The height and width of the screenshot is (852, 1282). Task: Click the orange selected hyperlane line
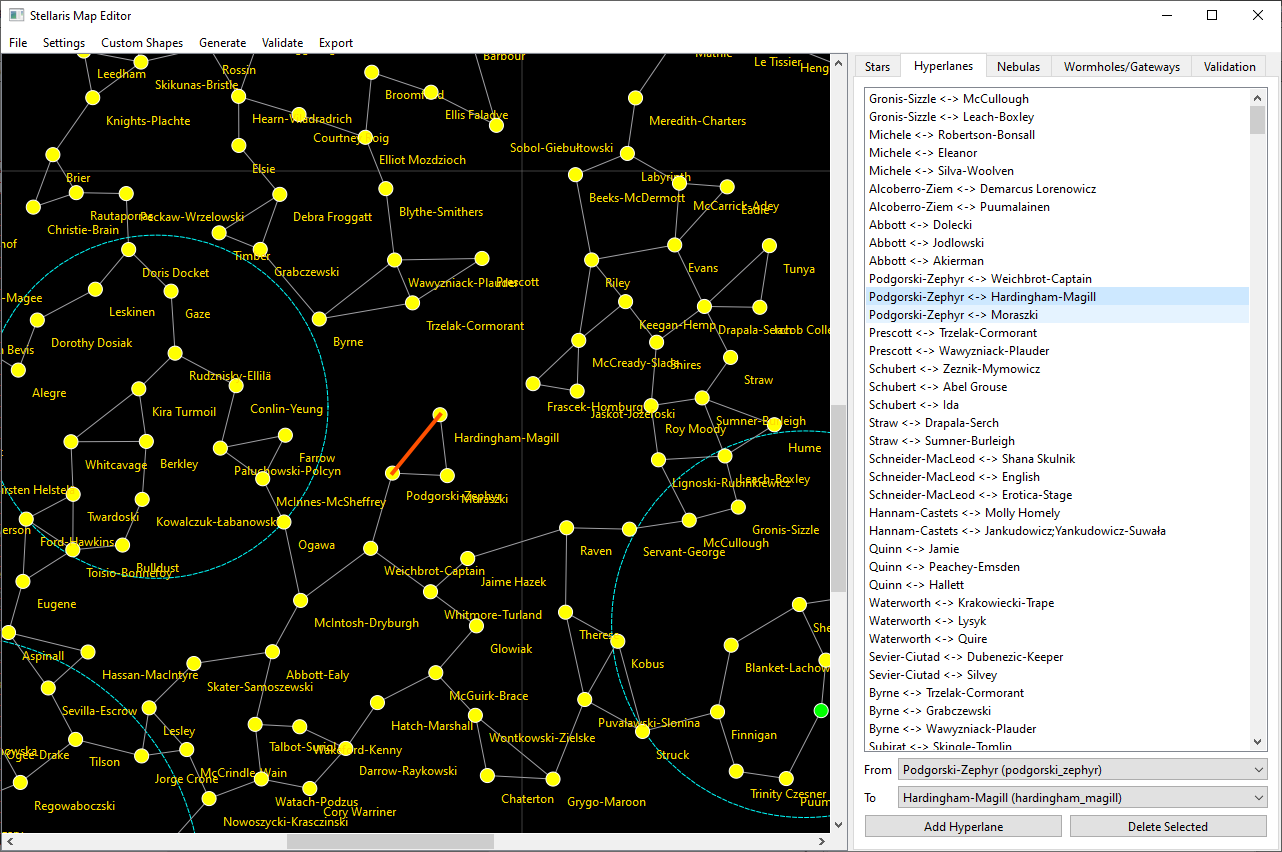416,443
